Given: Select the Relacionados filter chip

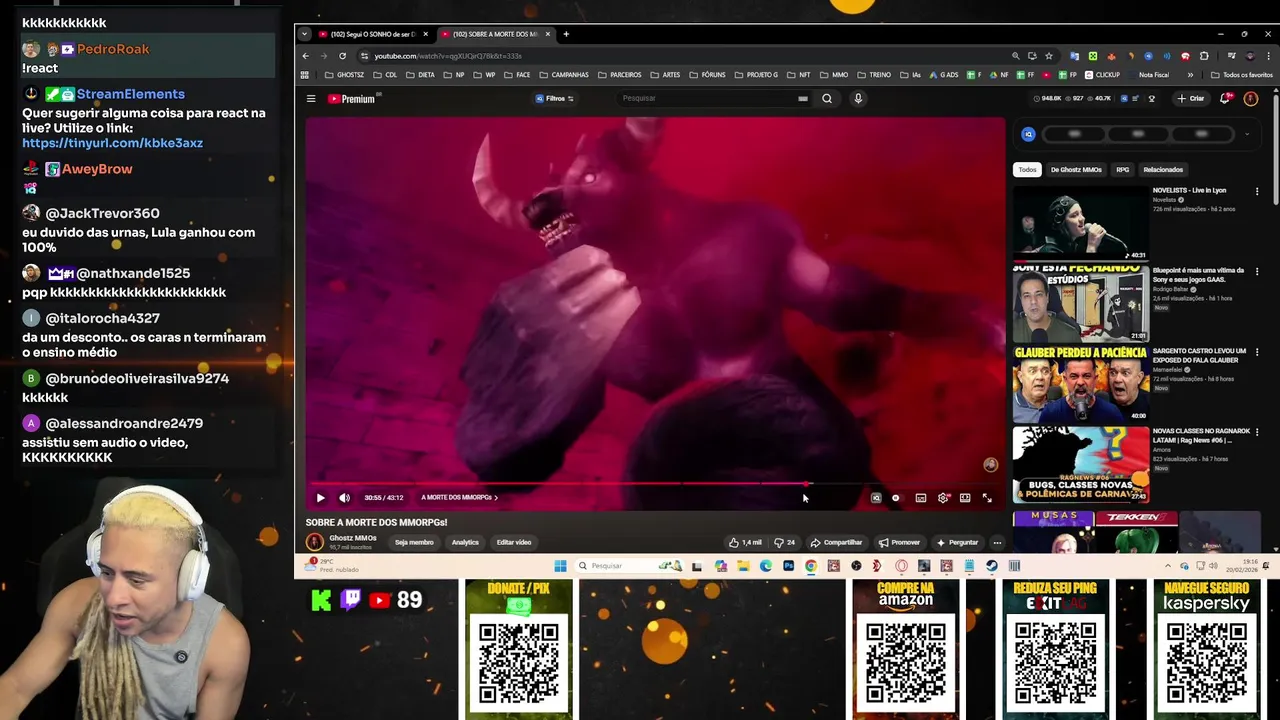Looking at the screenshot, I should 1163,170.
